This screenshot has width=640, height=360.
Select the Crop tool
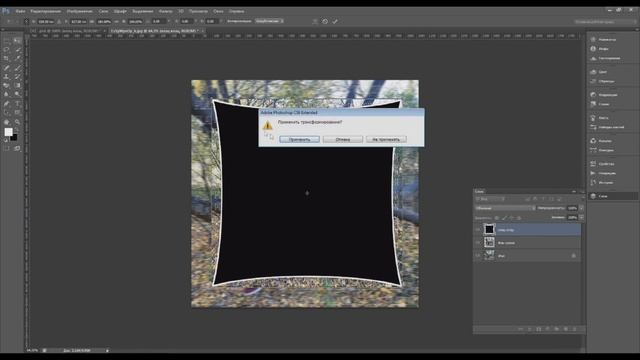tap(7, 59)
